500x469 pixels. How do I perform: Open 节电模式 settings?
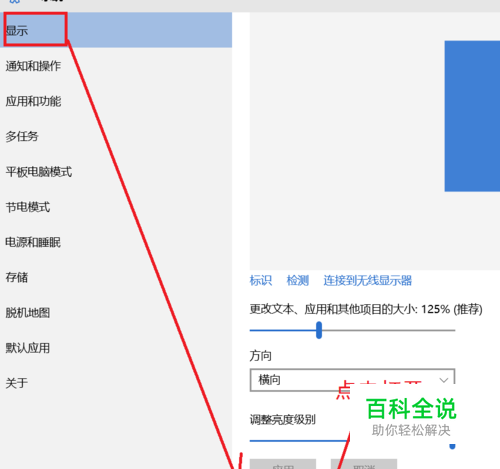[116, 207]
